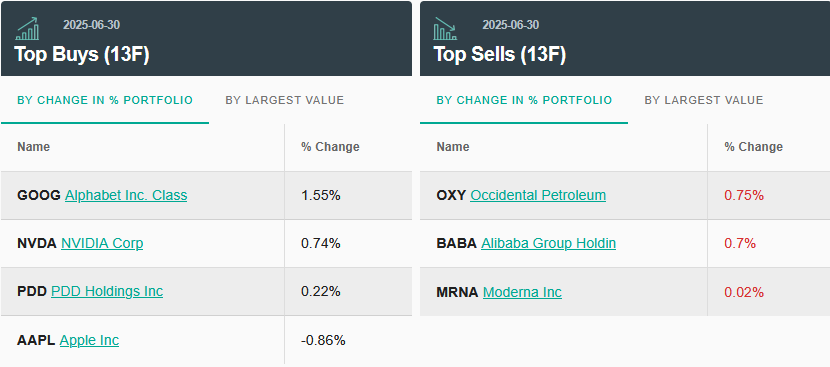
Task: Open the Moderna Inc link
Action: point(522,292)
